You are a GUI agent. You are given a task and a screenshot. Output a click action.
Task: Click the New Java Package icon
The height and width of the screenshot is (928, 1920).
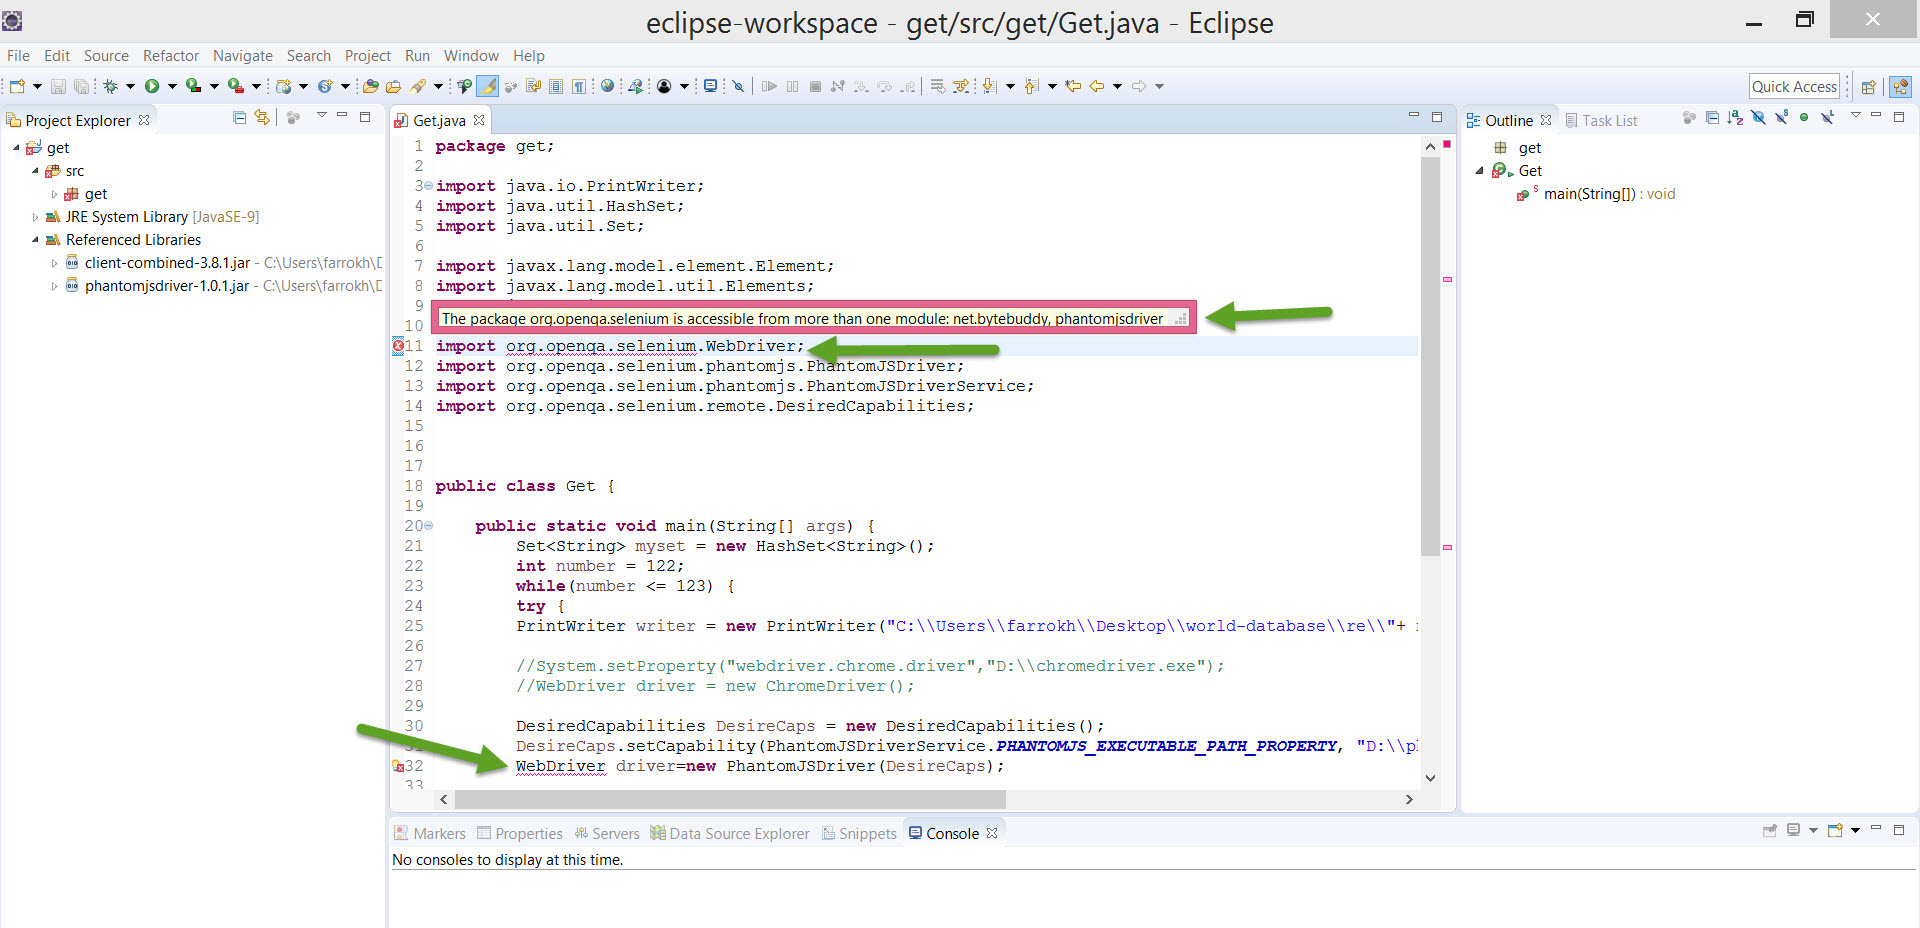pyautogui.click(x=284, y=86)
